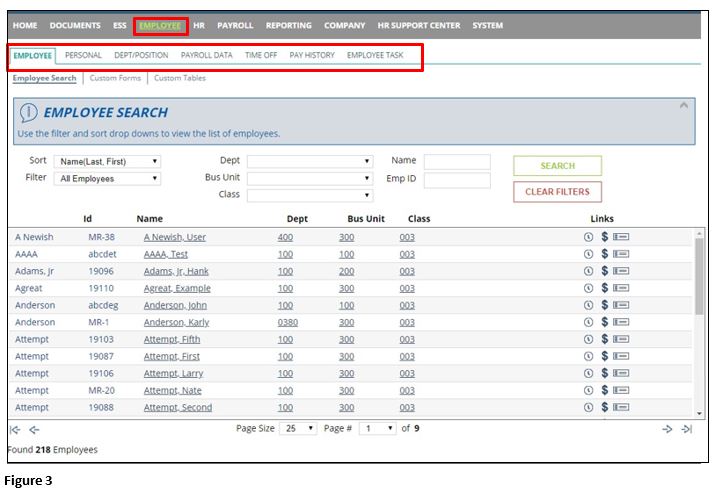Click the CLEAR FILTERS button
The width and height of the screenshot is (716, 503).
[558, 192]
